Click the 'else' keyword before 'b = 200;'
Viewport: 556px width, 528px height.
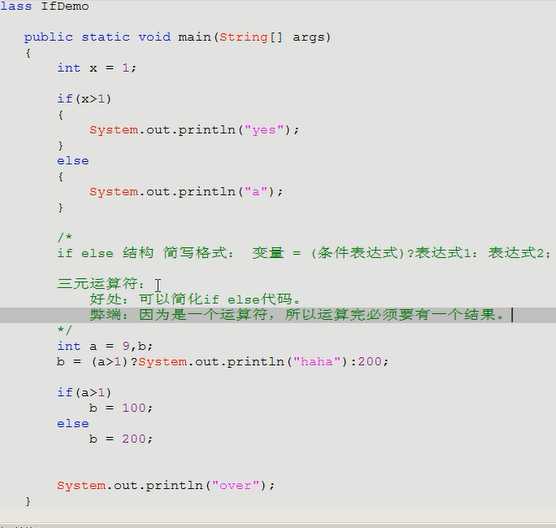point(73,423)
